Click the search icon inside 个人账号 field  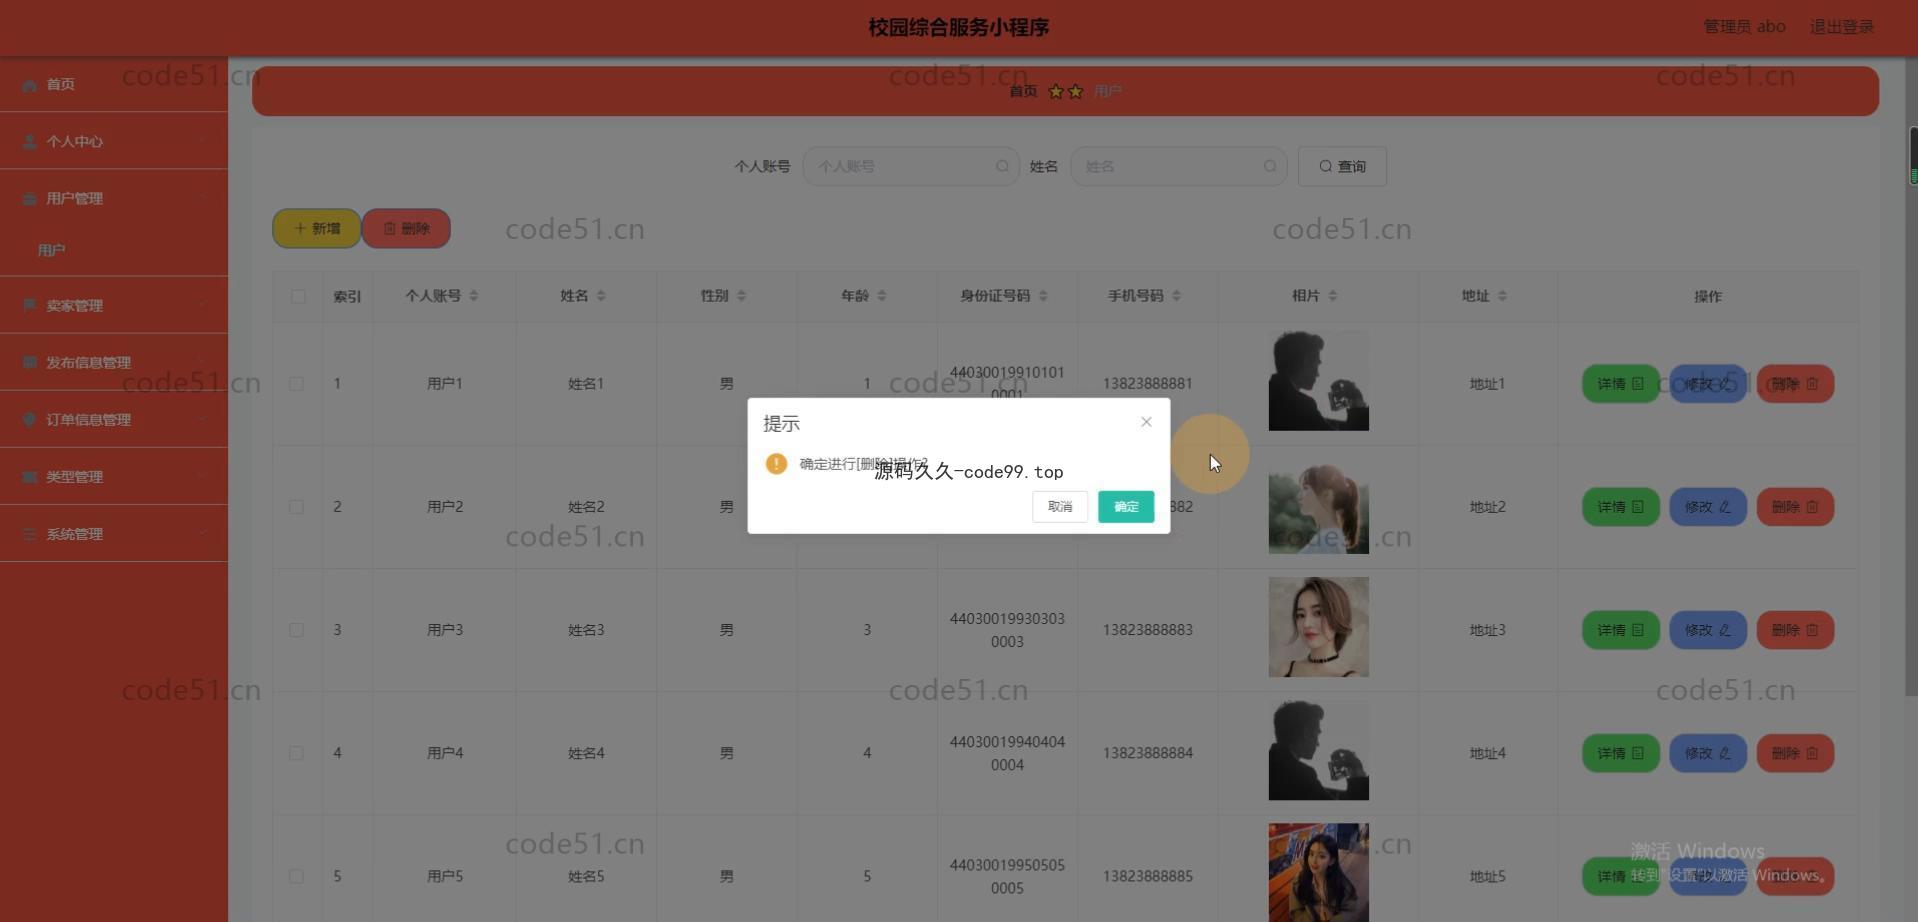pyautogui.click(x=1002, y=166)
